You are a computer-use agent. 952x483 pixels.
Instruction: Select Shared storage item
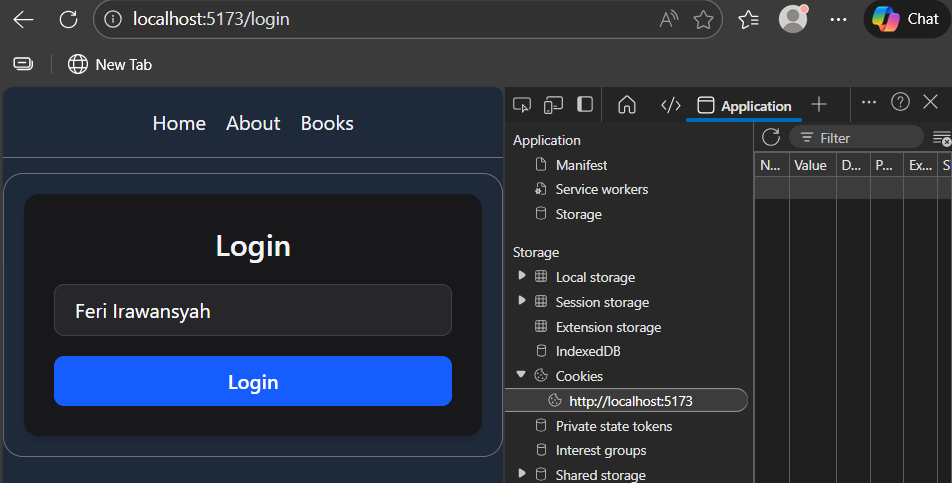point(600,475)
